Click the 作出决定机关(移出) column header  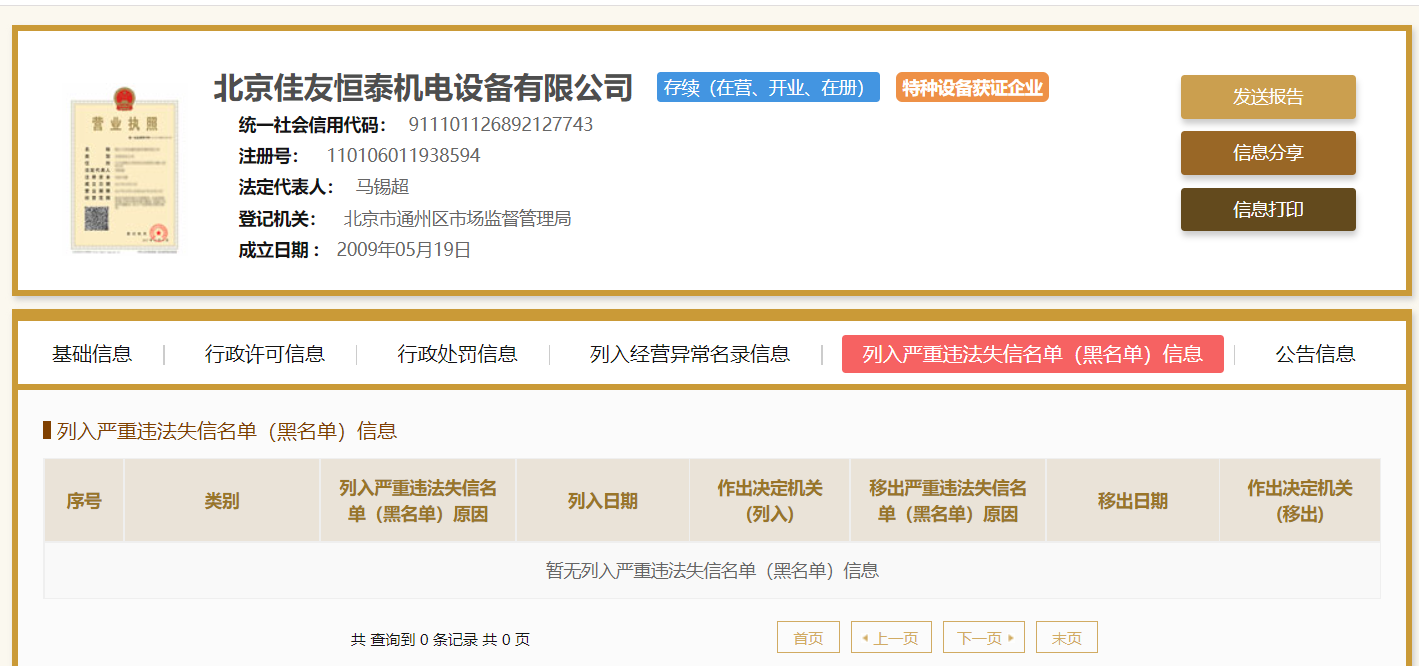(x=1300, y=501)
